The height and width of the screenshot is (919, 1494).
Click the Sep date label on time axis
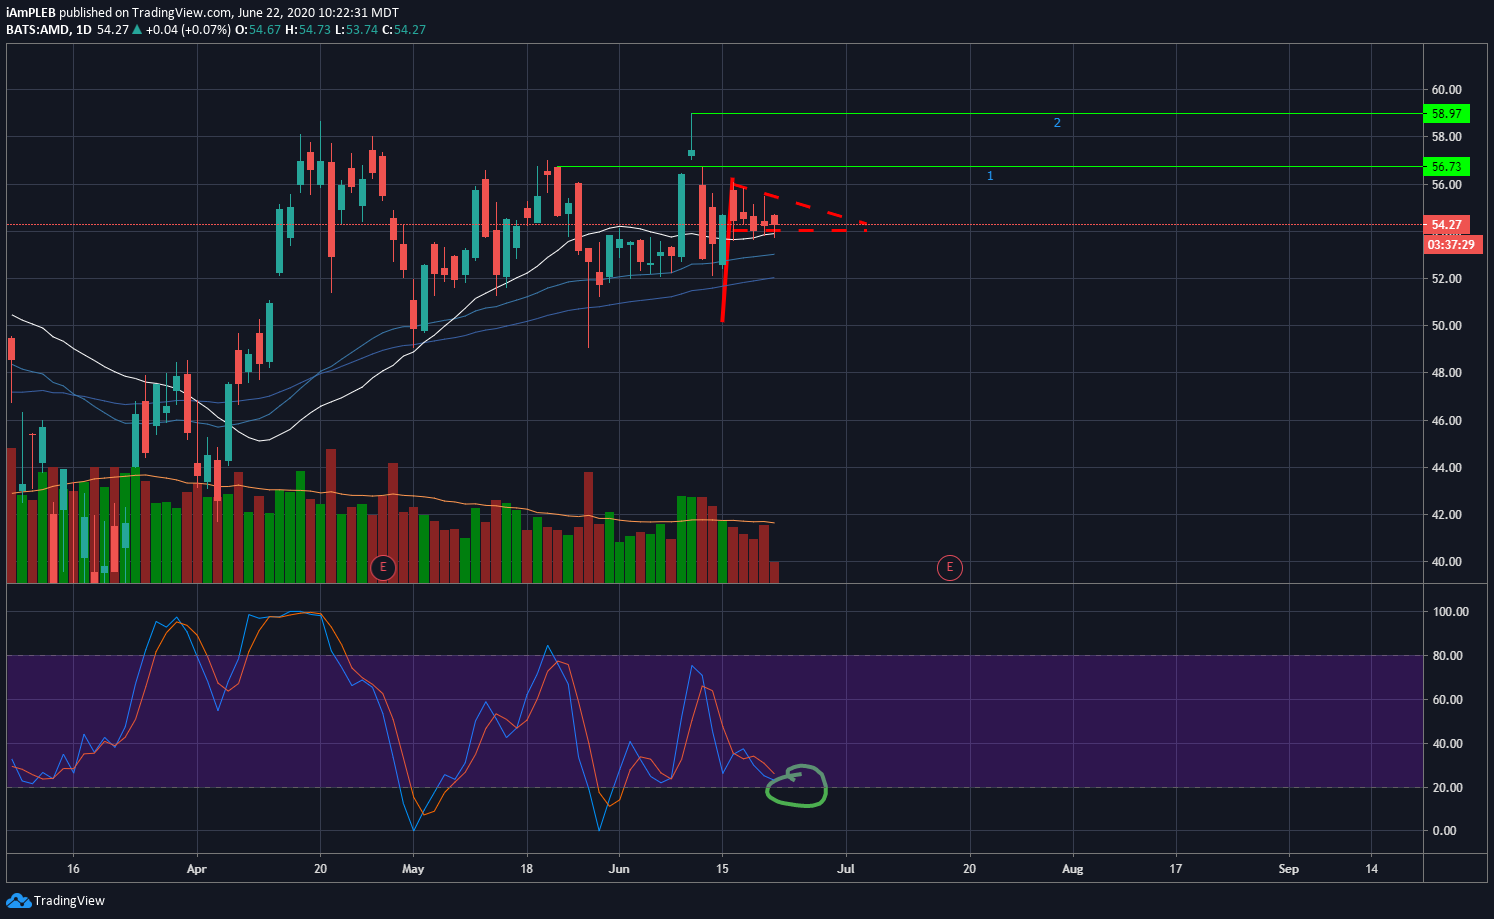(1289, 869)
